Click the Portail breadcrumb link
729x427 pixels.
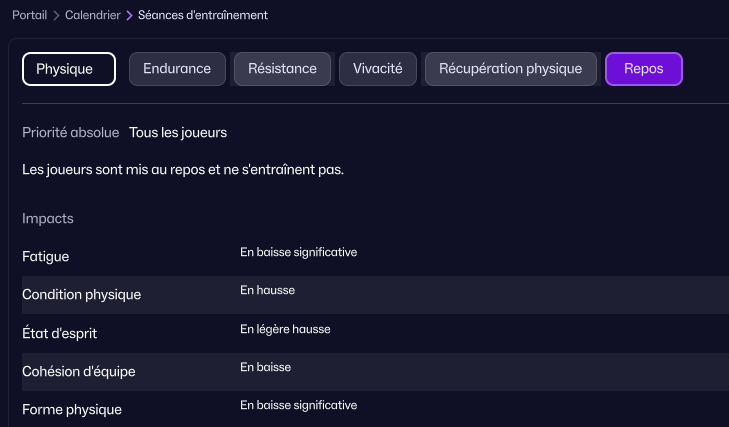tap(29, 16)
